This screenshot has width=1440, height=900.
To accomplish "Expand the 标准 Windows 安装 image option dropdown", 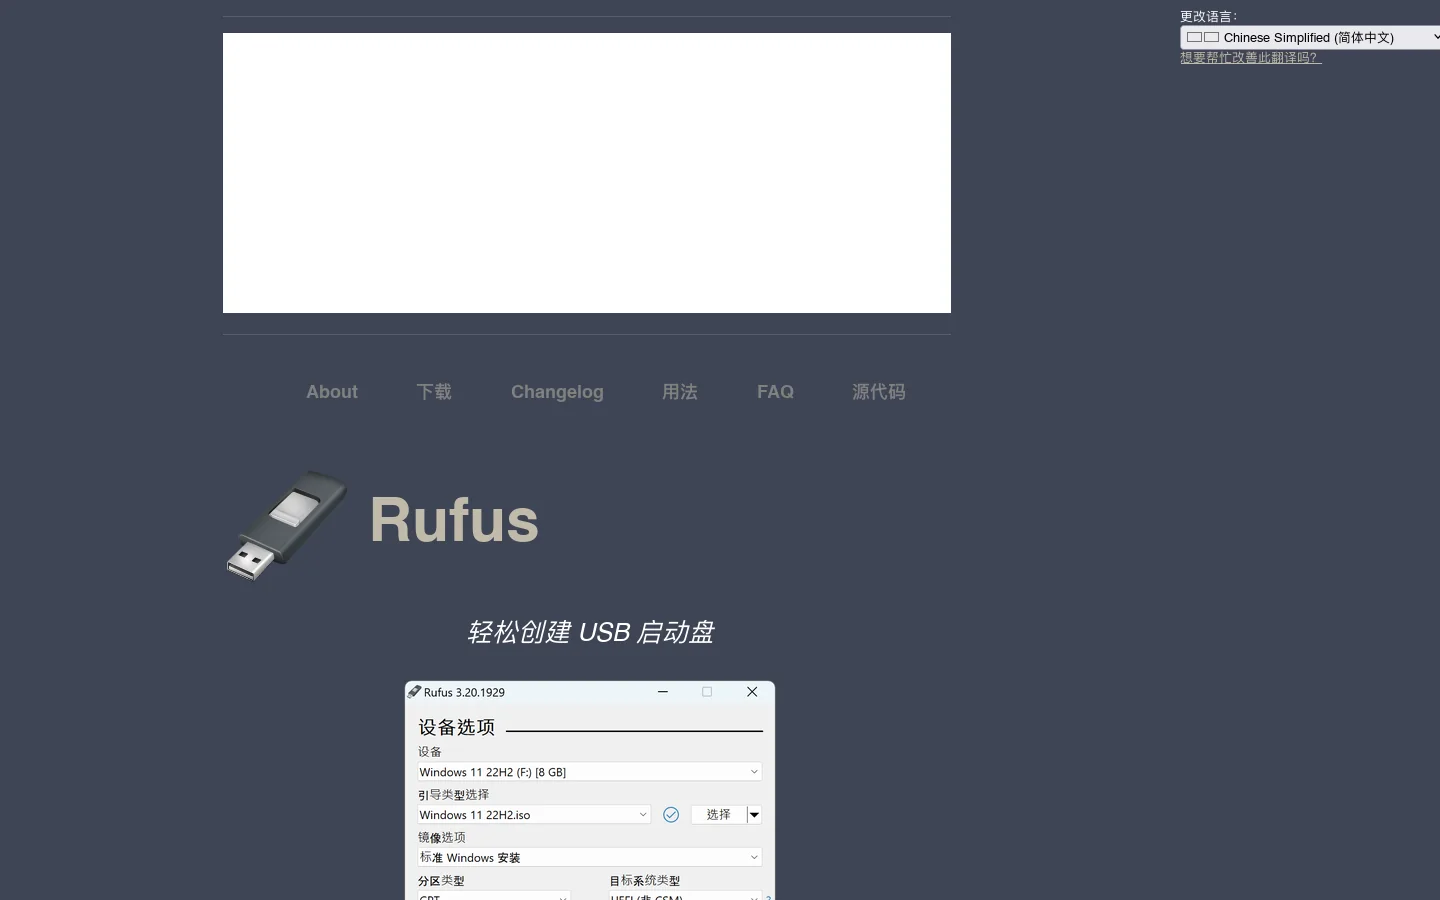I will pyautogui.click(x=590, y=857).
